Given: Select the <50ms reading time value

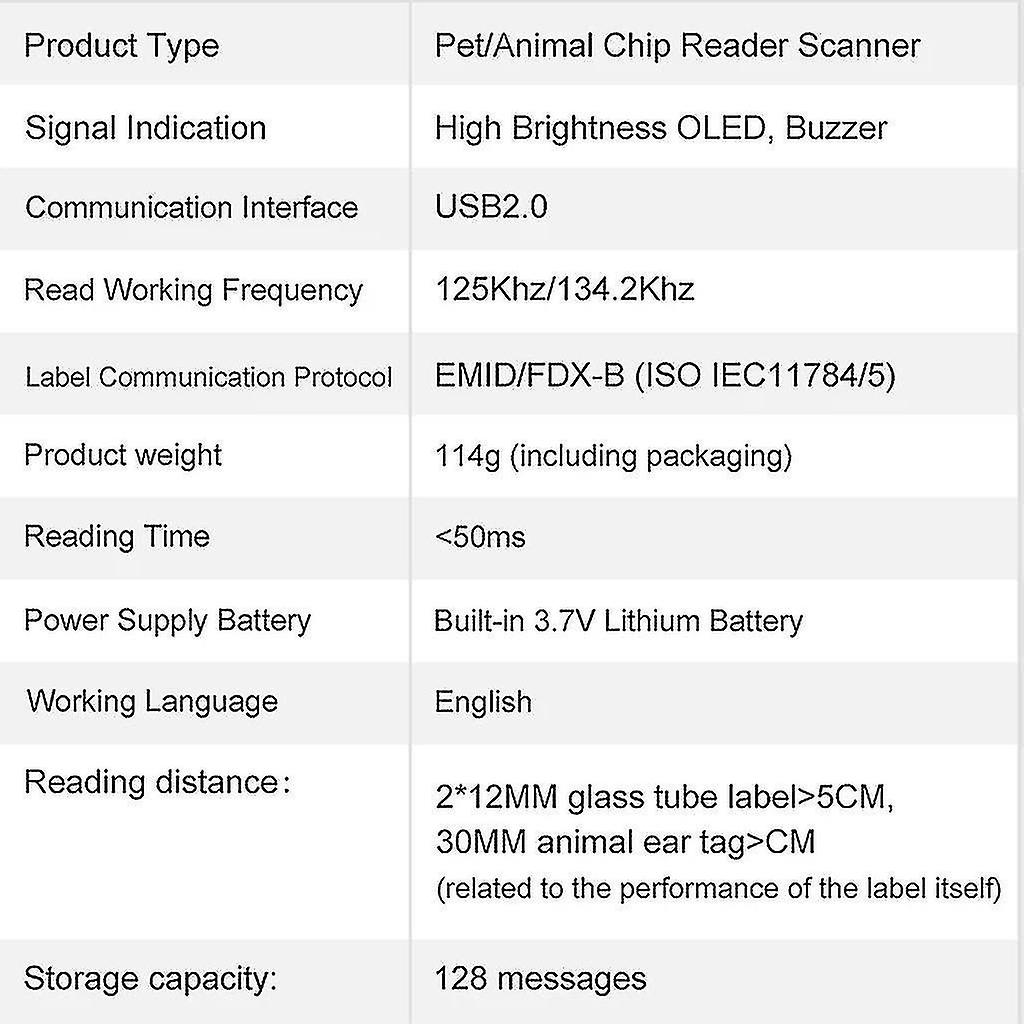Looking at the screenshot, I should [x=480, y=537].
